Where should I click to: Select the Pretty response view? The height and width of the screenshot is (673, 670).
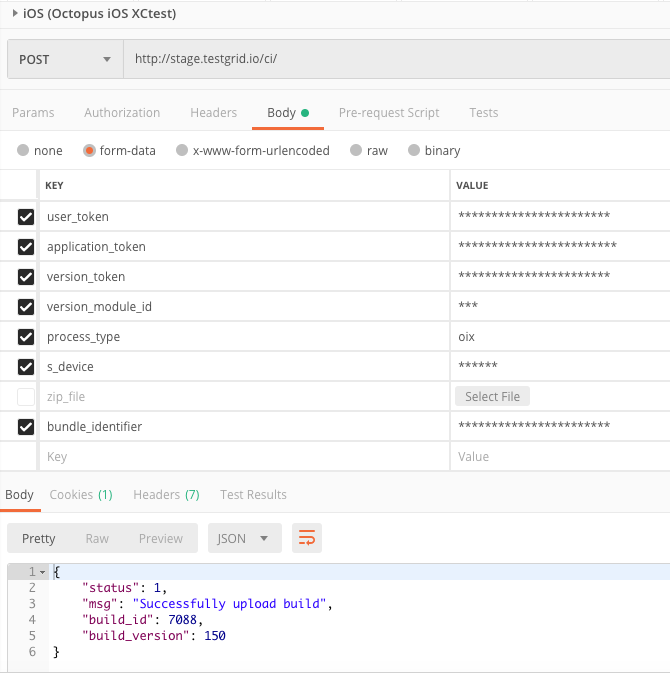click(x=39, y=538)
